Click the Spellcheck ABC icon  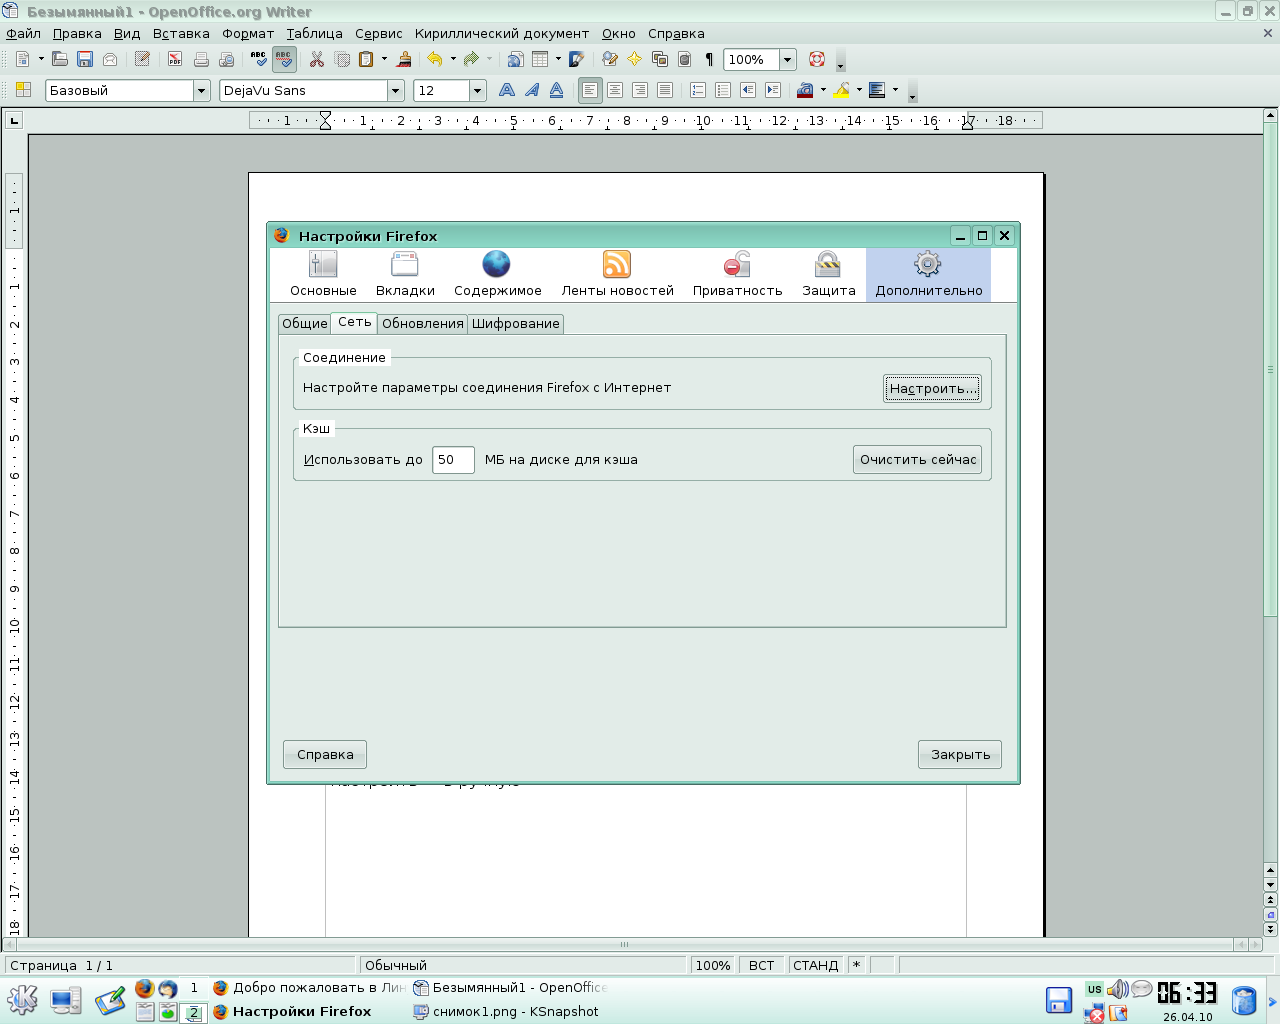(x=259, y=59)
